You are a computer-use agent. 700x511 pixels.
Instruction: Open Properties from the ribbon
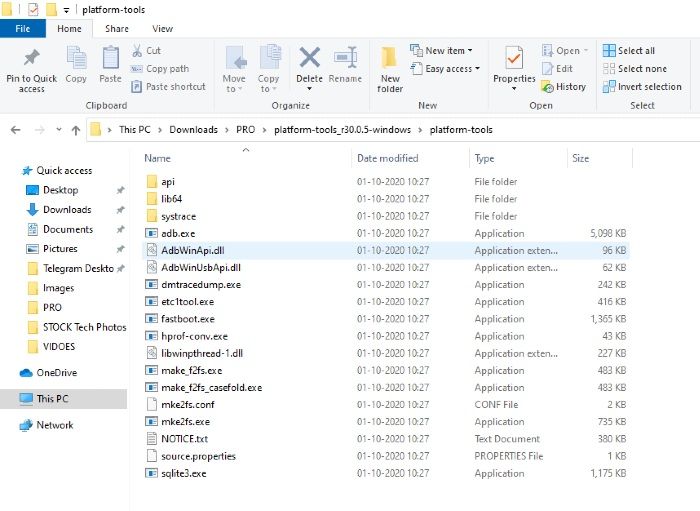[514, 59]
